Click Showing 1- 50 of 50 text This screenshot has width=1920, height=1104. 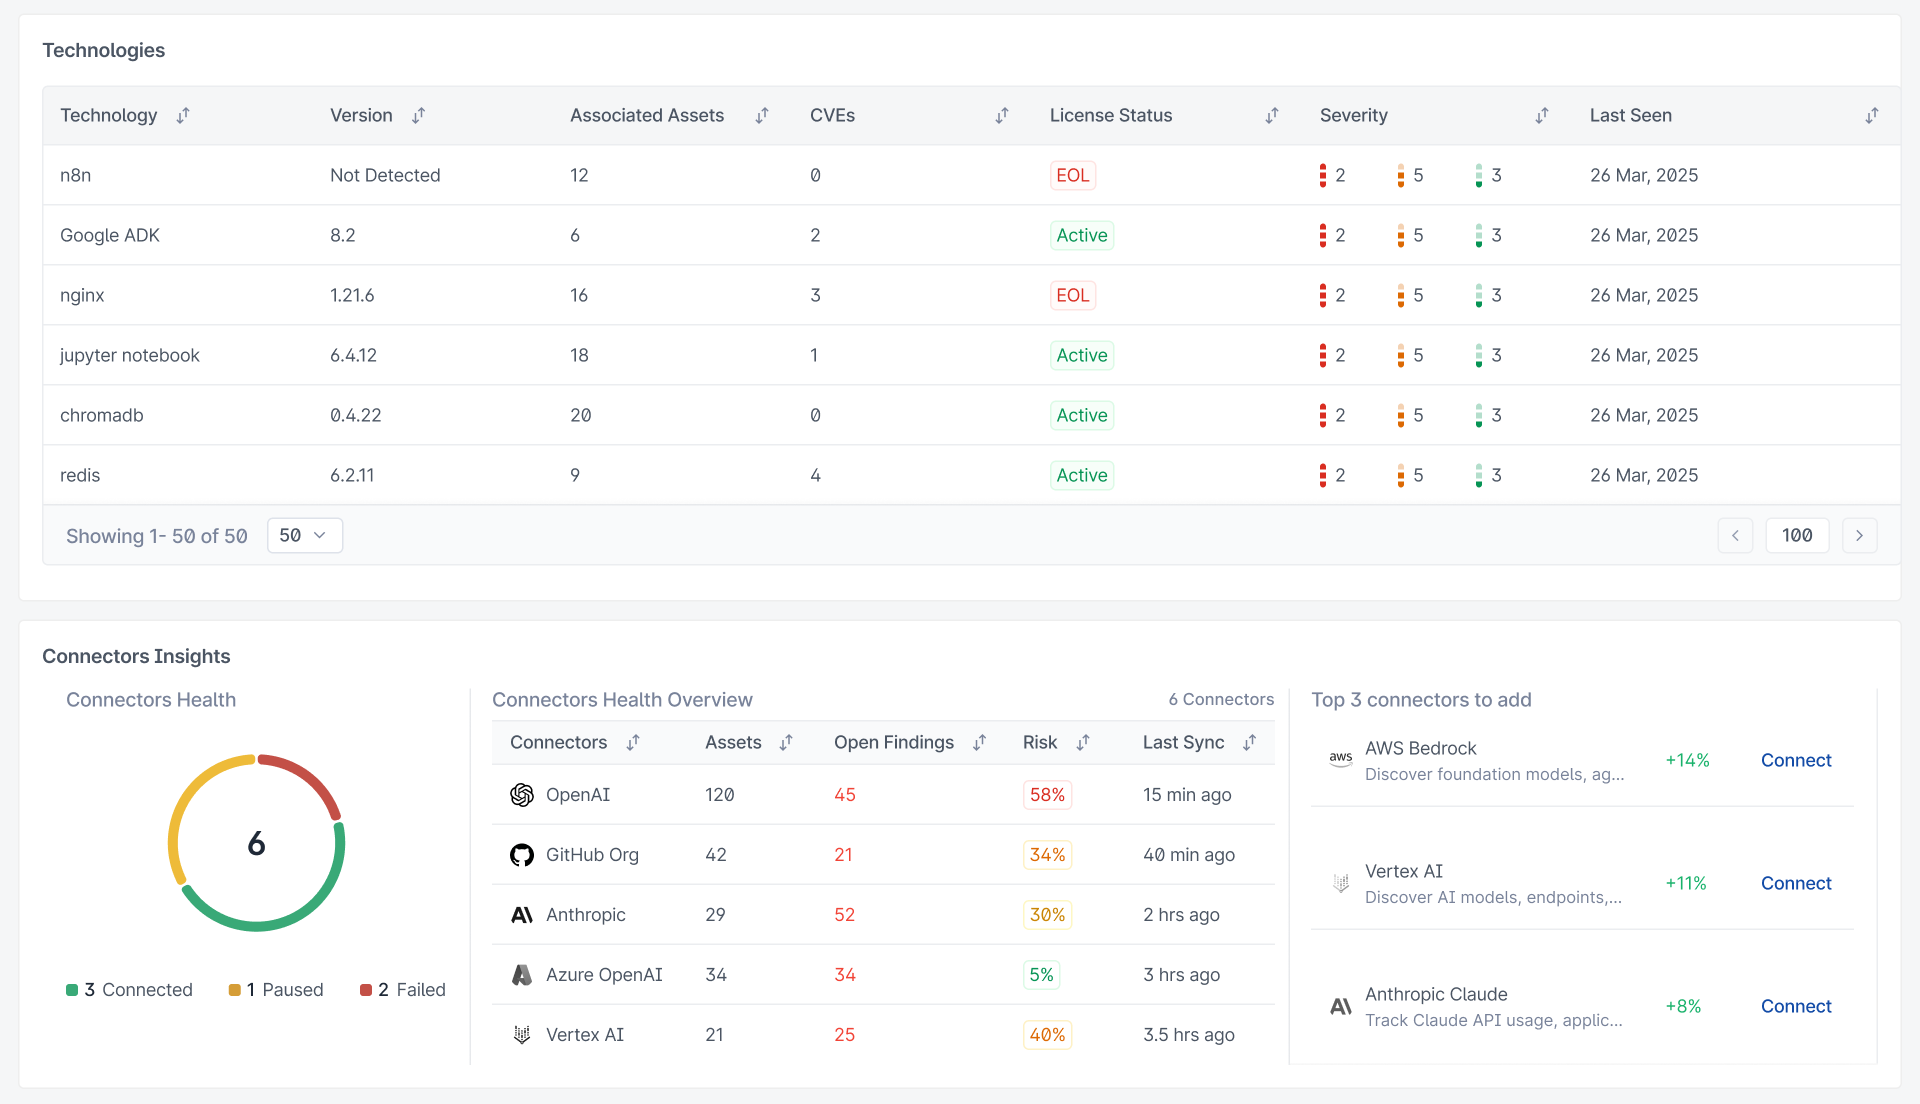(157, 537)
